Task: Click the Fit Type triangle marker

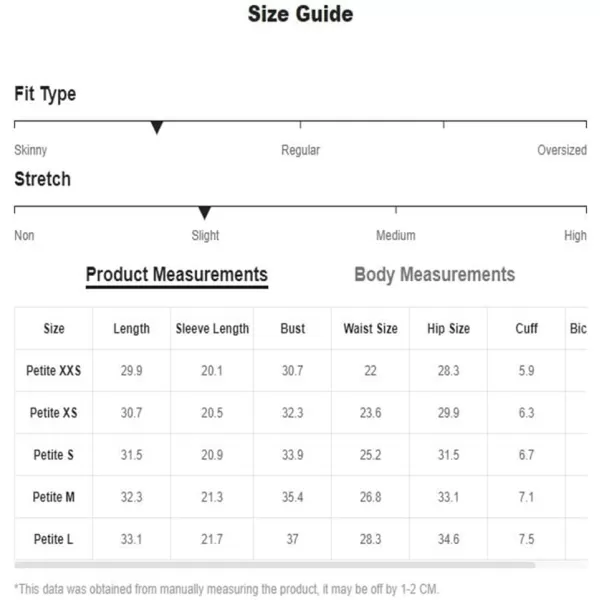Action: tap(157, 127)
